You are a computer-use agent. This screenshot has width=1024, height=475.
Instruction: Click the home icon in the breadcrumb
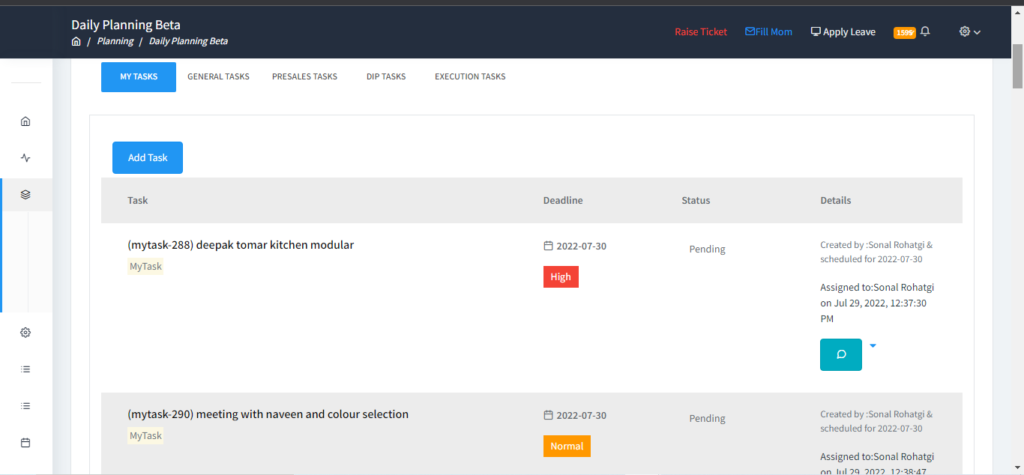pyautogui.click(x=76, y=41)
